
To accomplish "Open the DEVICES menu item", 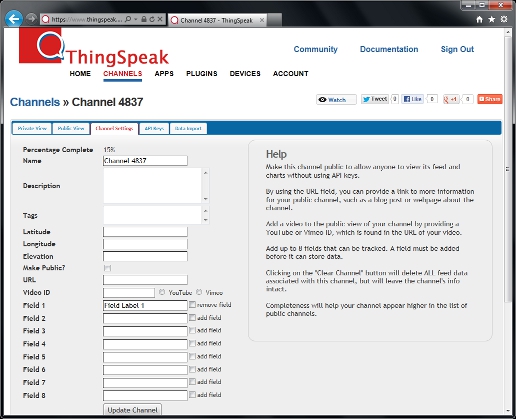I will (x=245, y=74).
